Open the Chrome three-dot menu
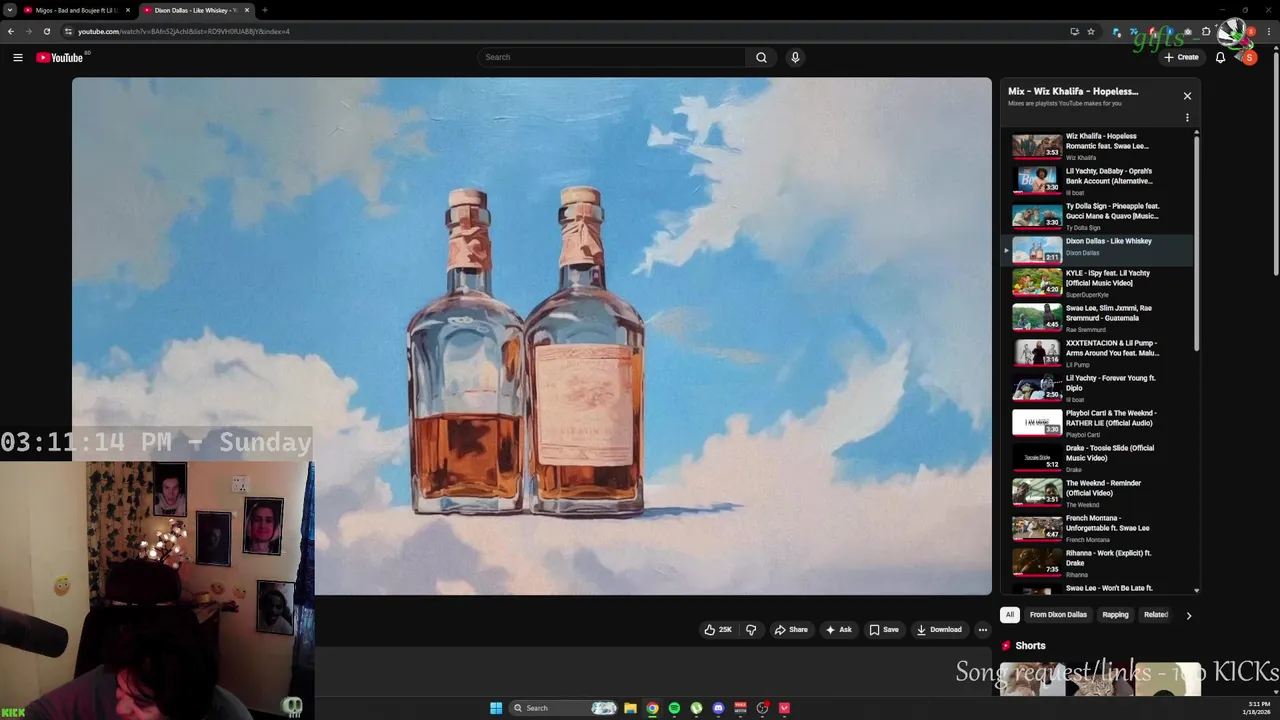 pos(1268,31)
